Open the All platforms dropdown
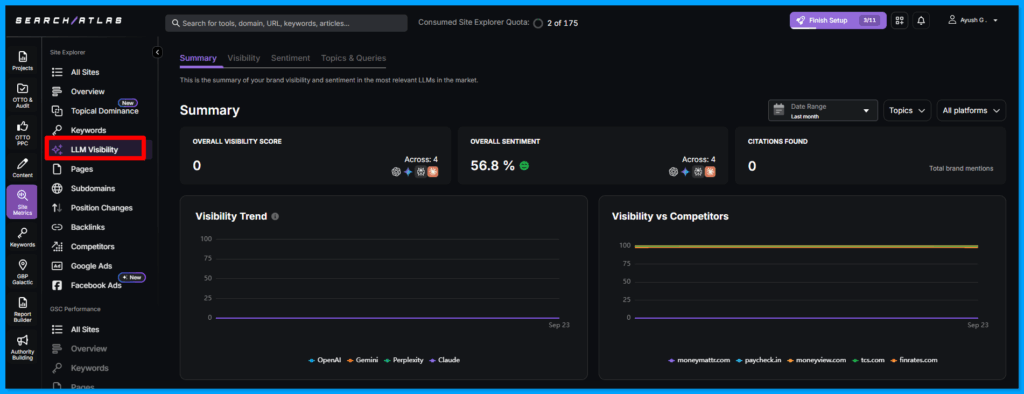 (x=971, y=110)
